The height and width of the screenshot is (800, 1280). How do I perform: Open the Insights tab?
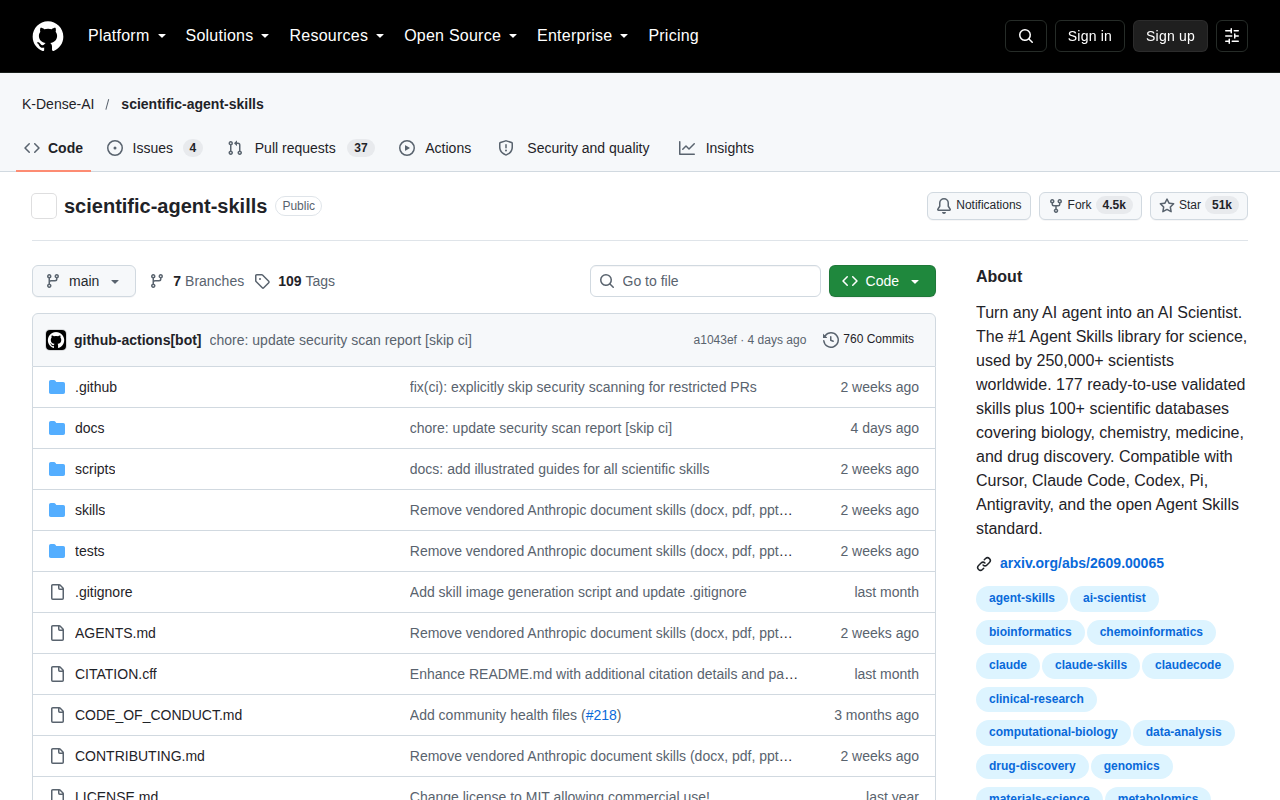tap(716, 148)
